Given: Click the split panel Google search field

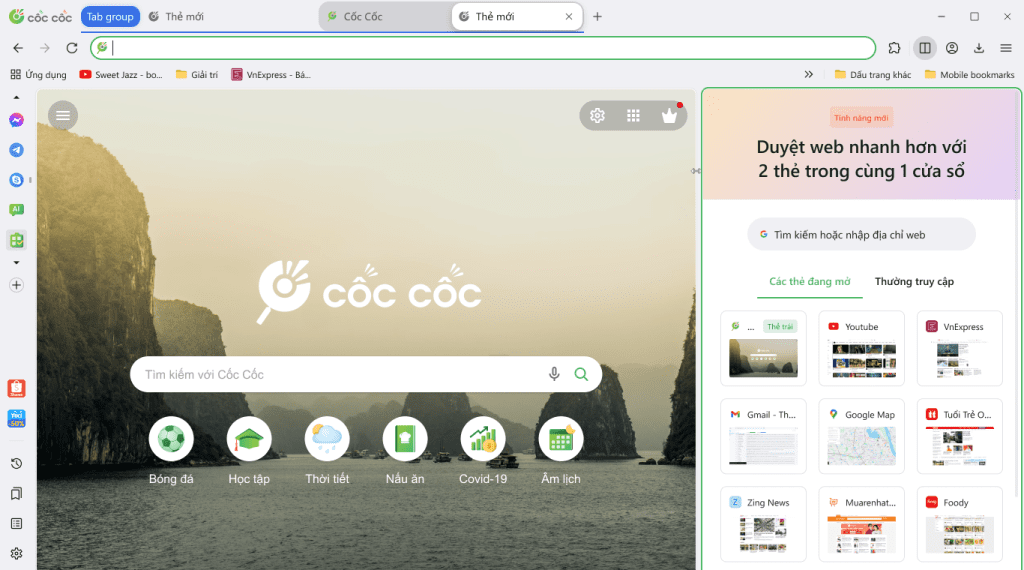Looking at the screenshot, I should (861, 234).
